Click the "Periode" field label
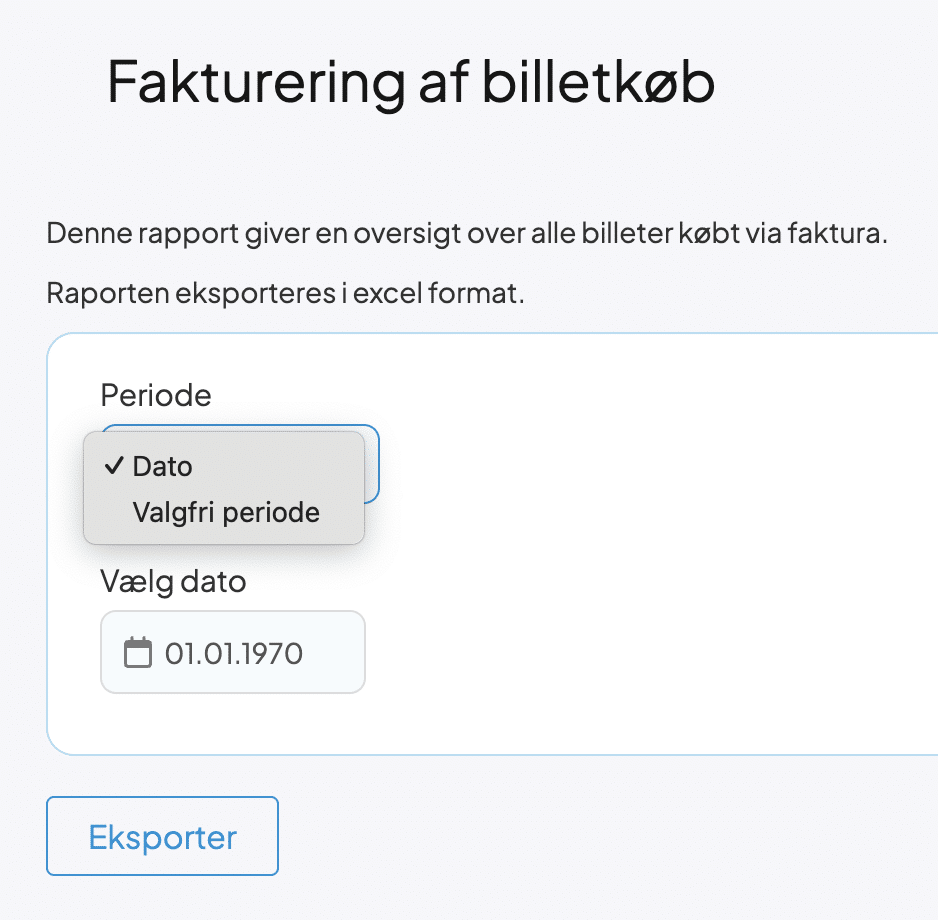Viewport: 938px width, 920px height. point(156,395)
